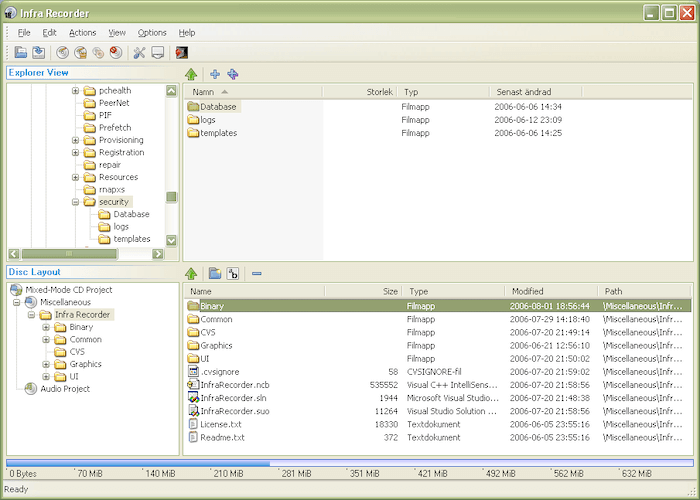The width and height of the screenshot is (700, 500).
Task: Open the Actions menu
Action: point(83,33)
